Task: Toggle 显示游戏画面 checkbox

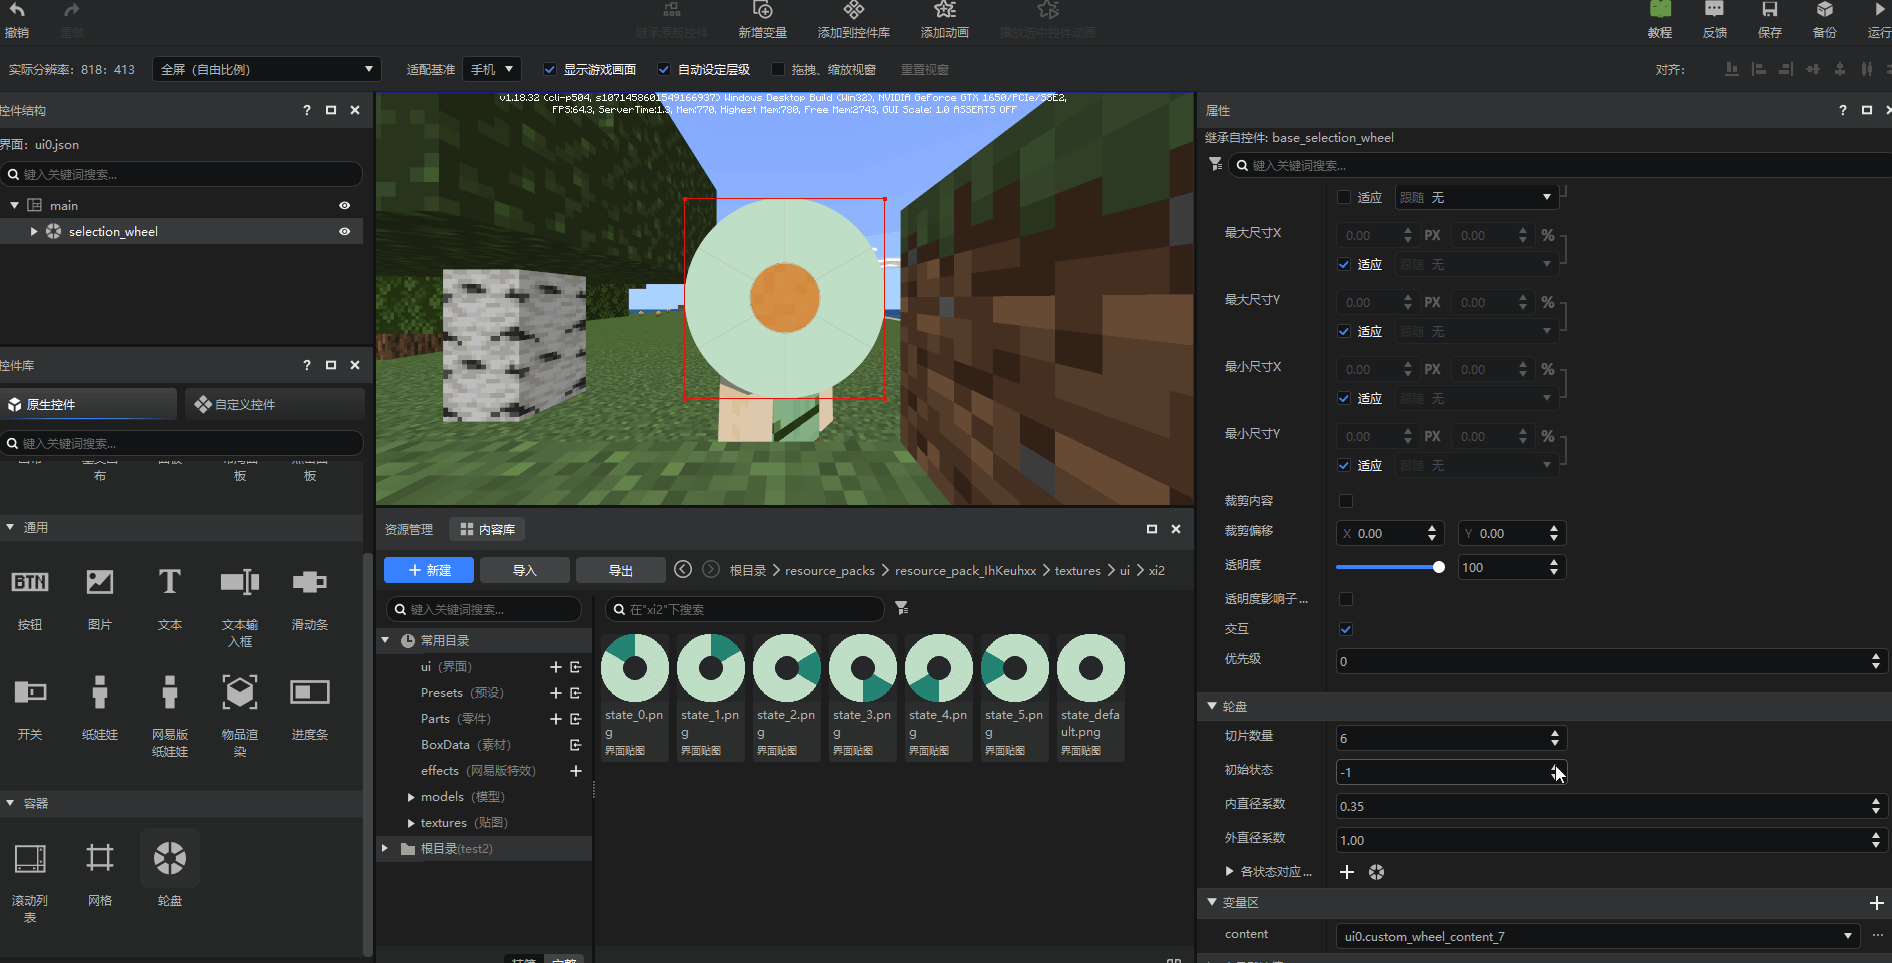Action: [549, 69]
